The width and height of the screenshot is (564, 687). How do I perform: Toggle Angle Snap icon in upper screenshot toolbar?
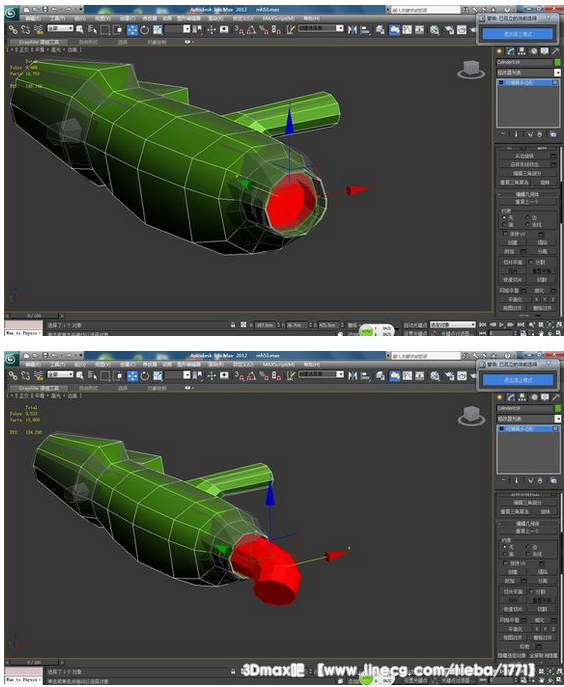251,29
